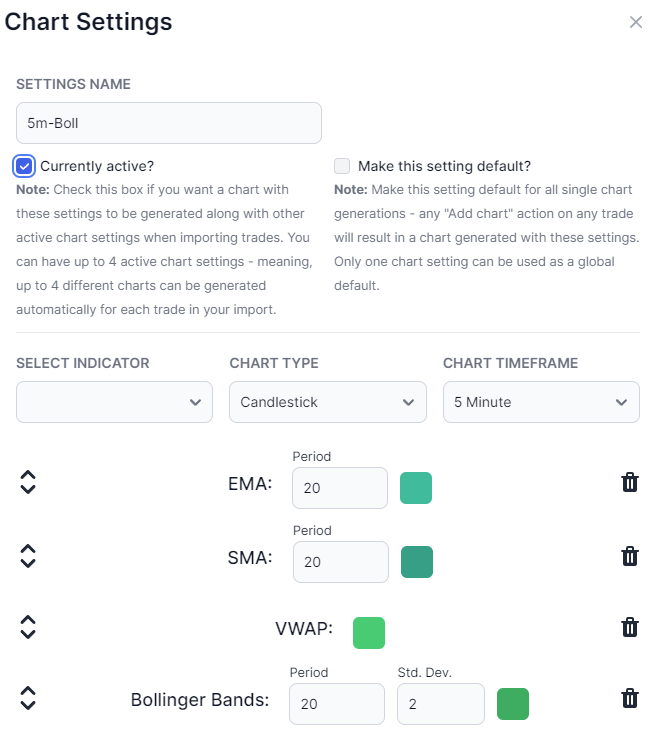The width and height of the screenshot is (655, 738).
Task: Delete the SMA indicator with trash icon
Action: [630, 556]
